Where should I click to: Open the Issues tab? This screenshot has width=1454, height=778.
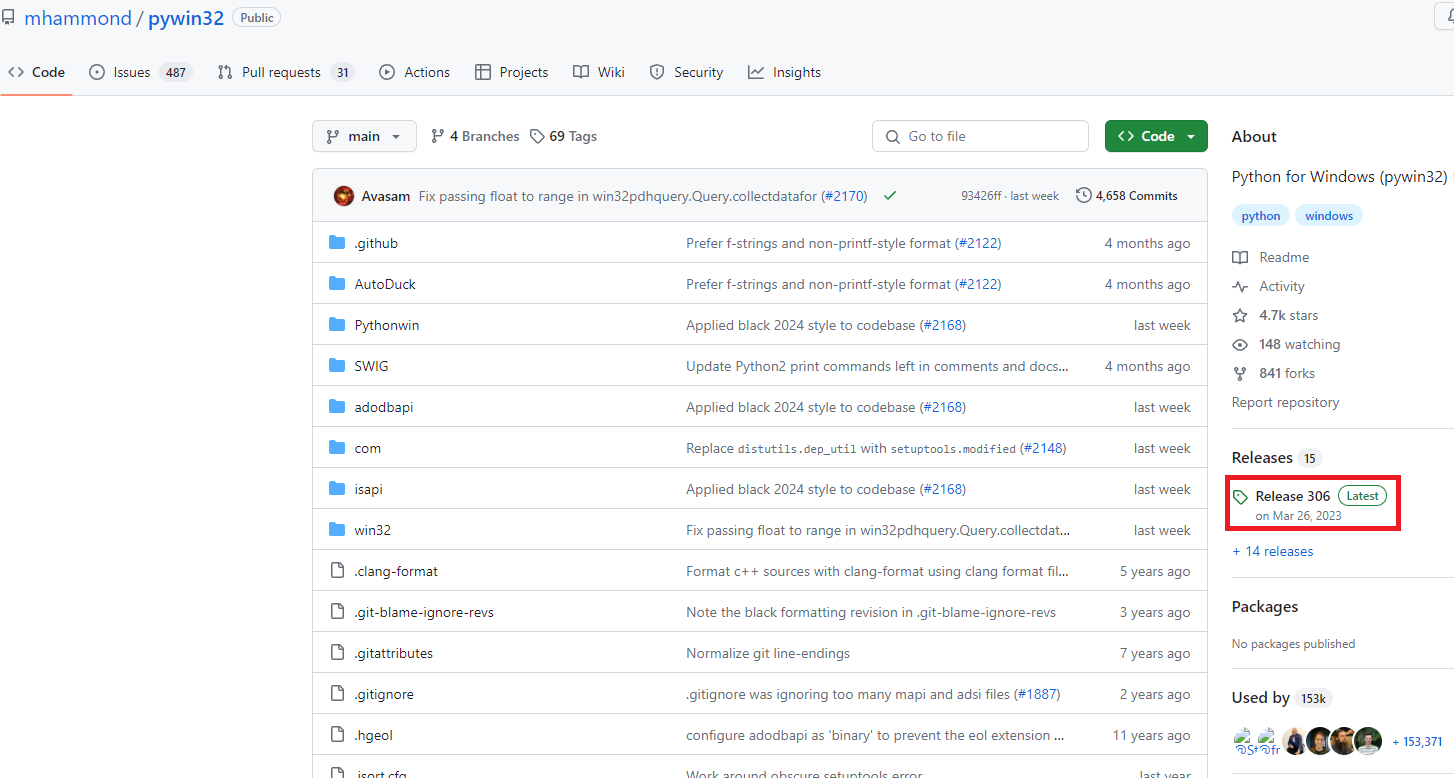(x=140, y=72)
